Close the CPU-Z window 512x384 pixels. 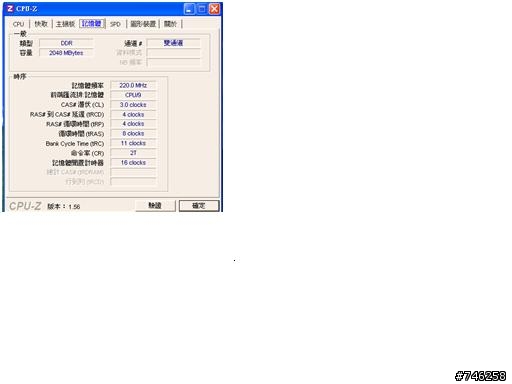pyautogui.click(x=214, y=9)
